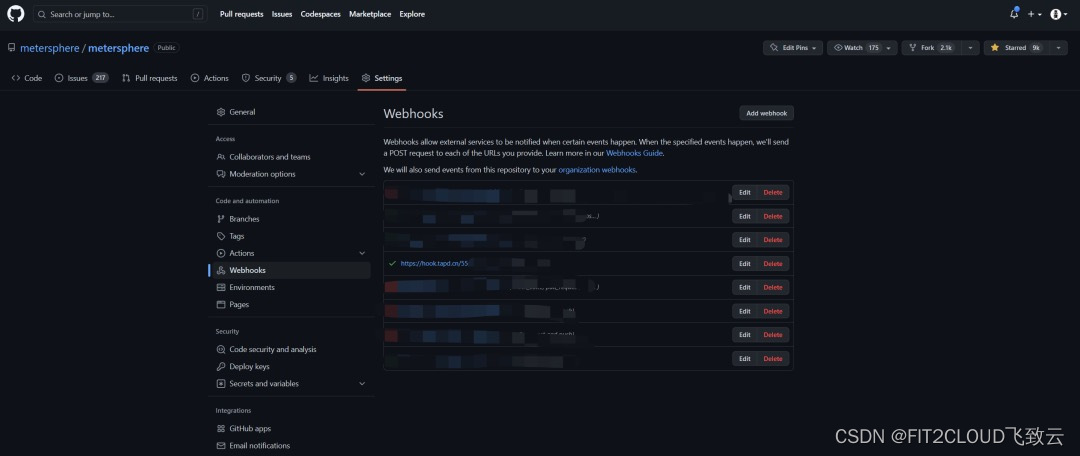Click the Edit Pins button
The height and width of the screenshot is (456, 1080).
coord(793,48)
